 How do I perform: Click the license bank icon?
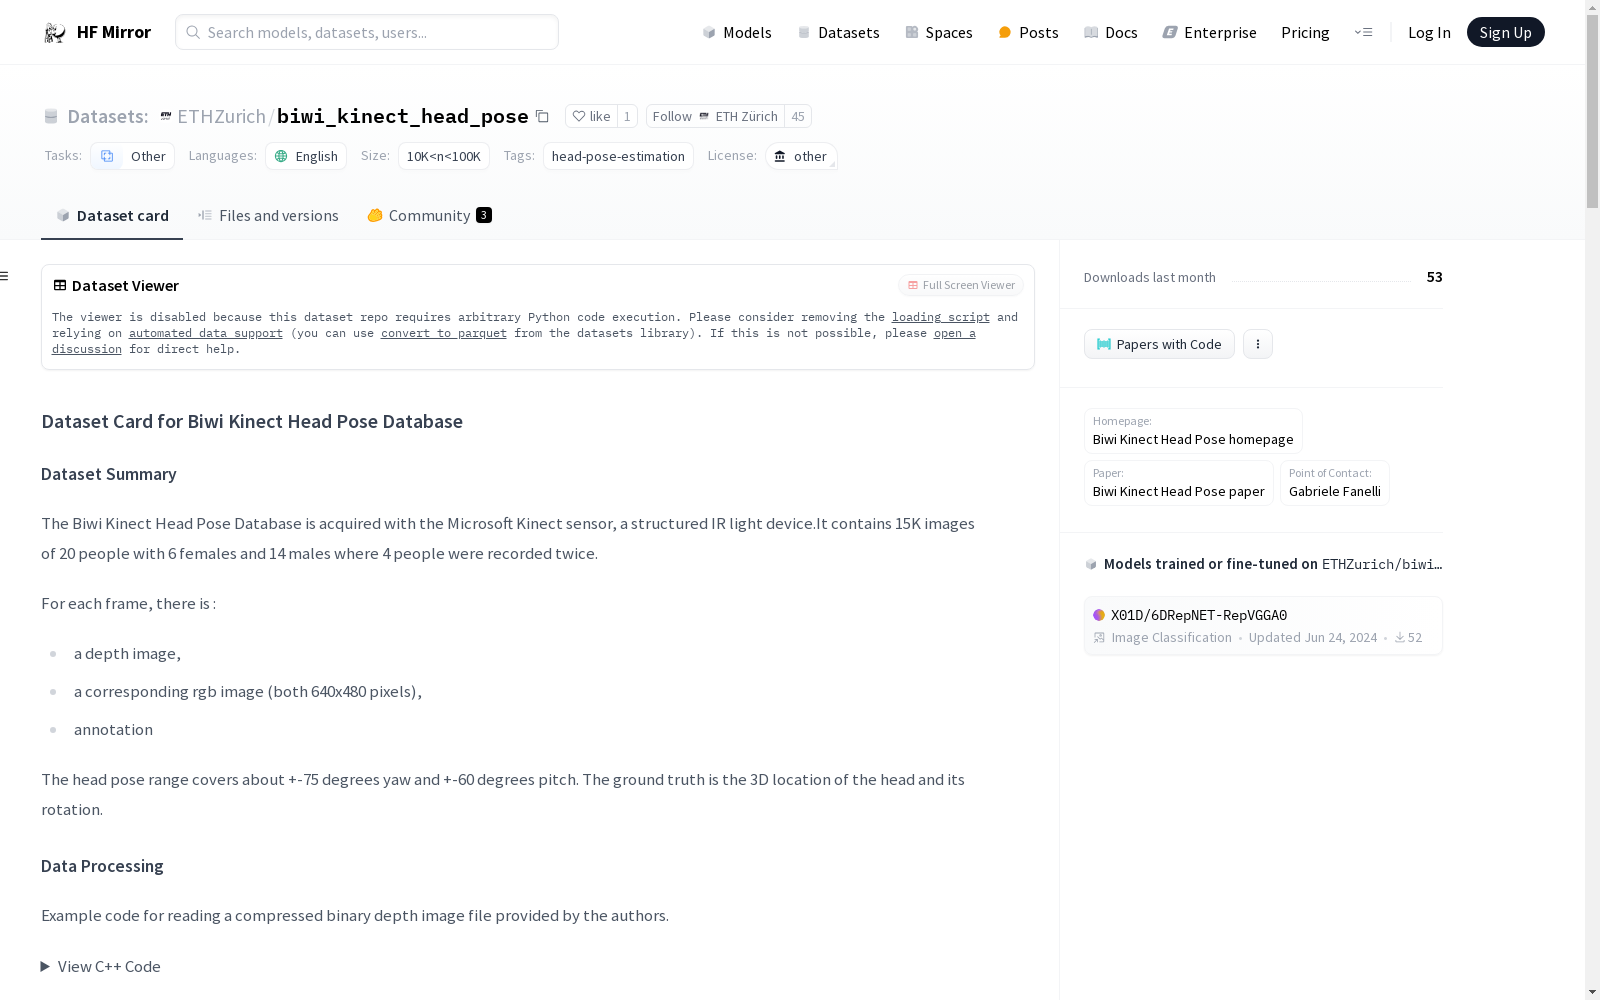(780, 156)
